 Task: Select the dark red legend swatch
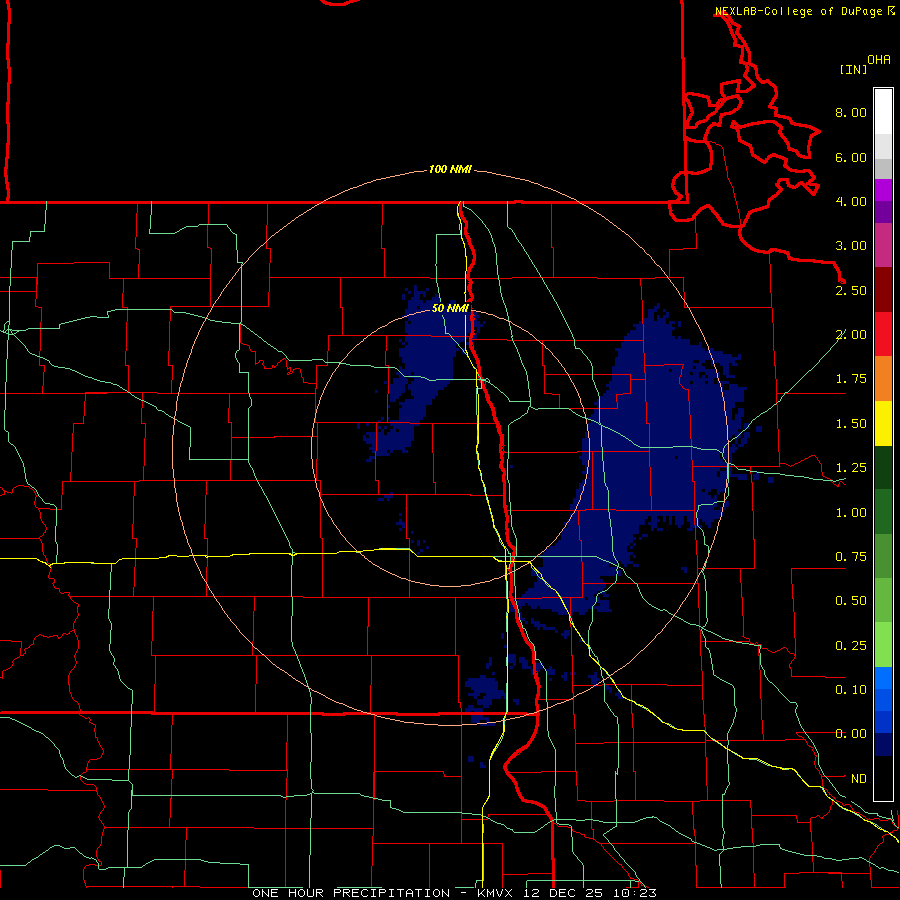coord(883,290)
